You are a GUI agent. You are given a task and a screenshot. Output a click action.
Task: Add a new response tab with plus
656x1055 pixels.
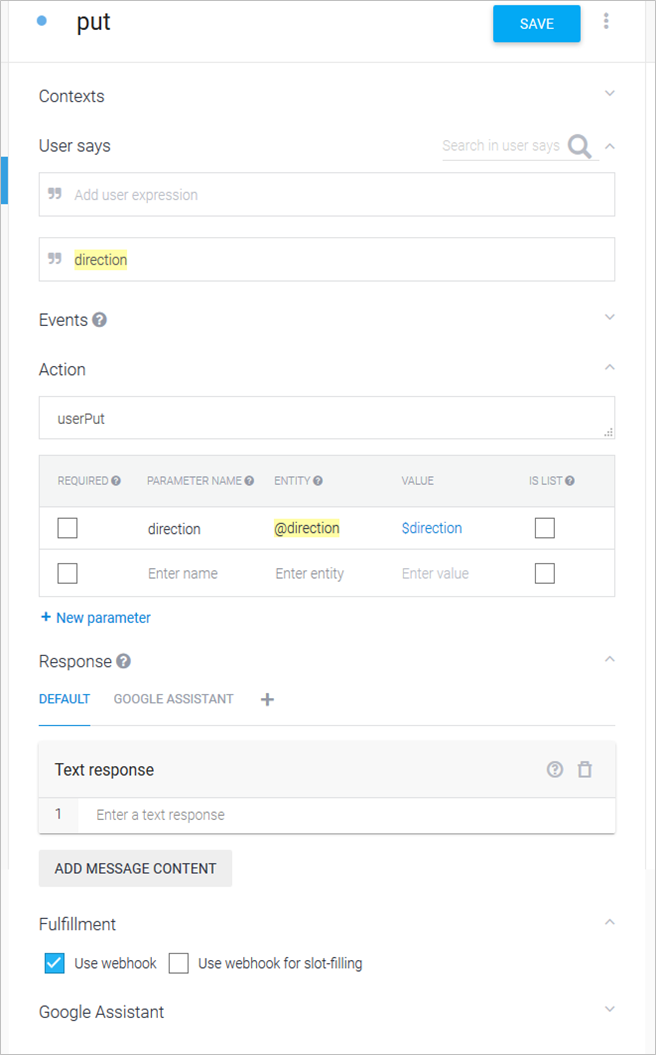267,700
